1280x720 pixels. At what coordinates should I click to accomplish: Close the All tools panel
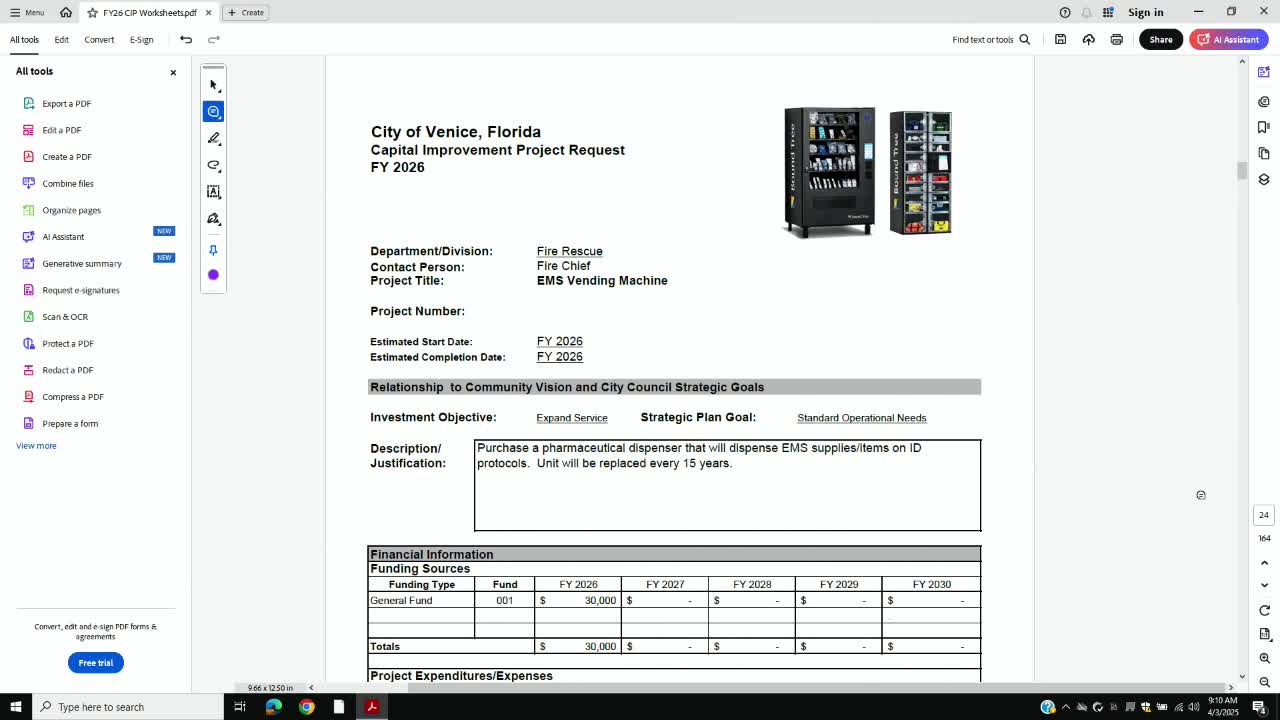[x=173, y=72]
